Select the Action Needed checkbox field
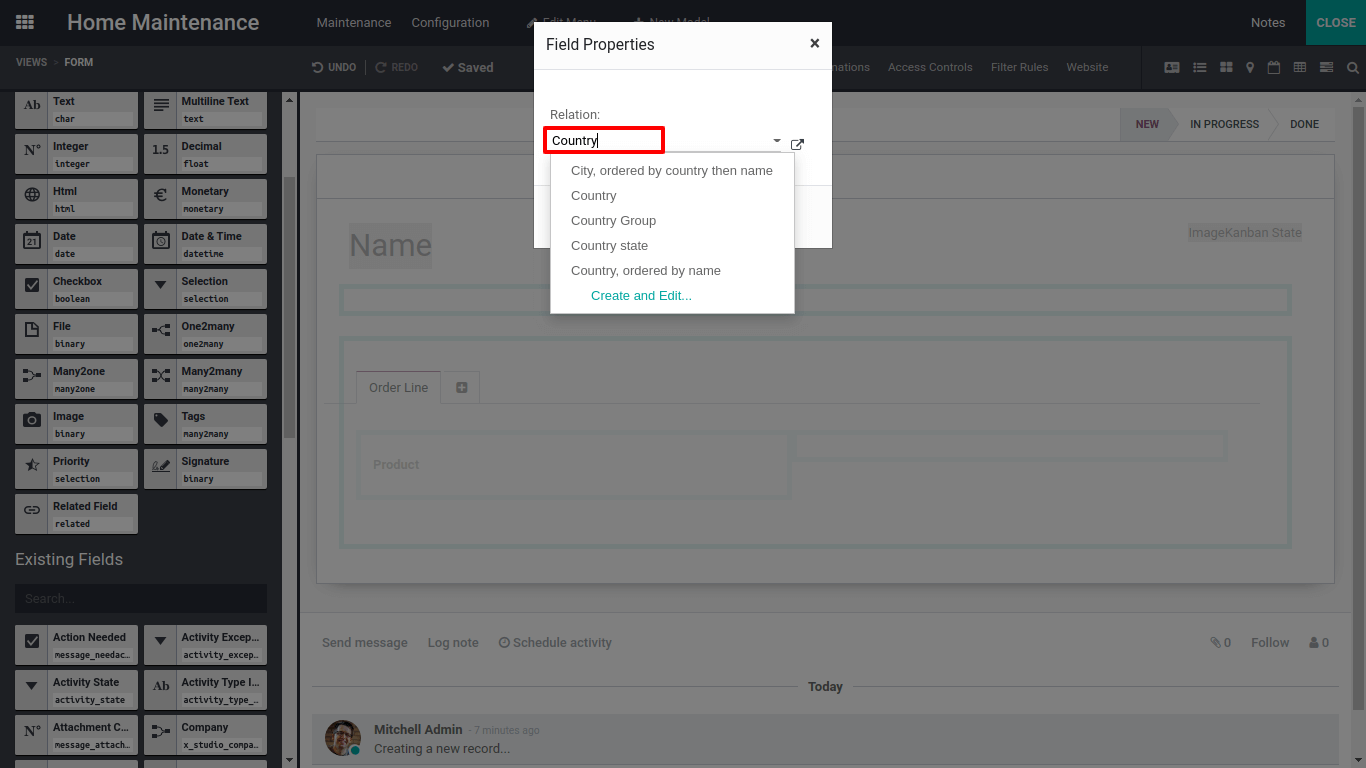The width and height of the screenshot is (1366, 768). pos(77,645)
